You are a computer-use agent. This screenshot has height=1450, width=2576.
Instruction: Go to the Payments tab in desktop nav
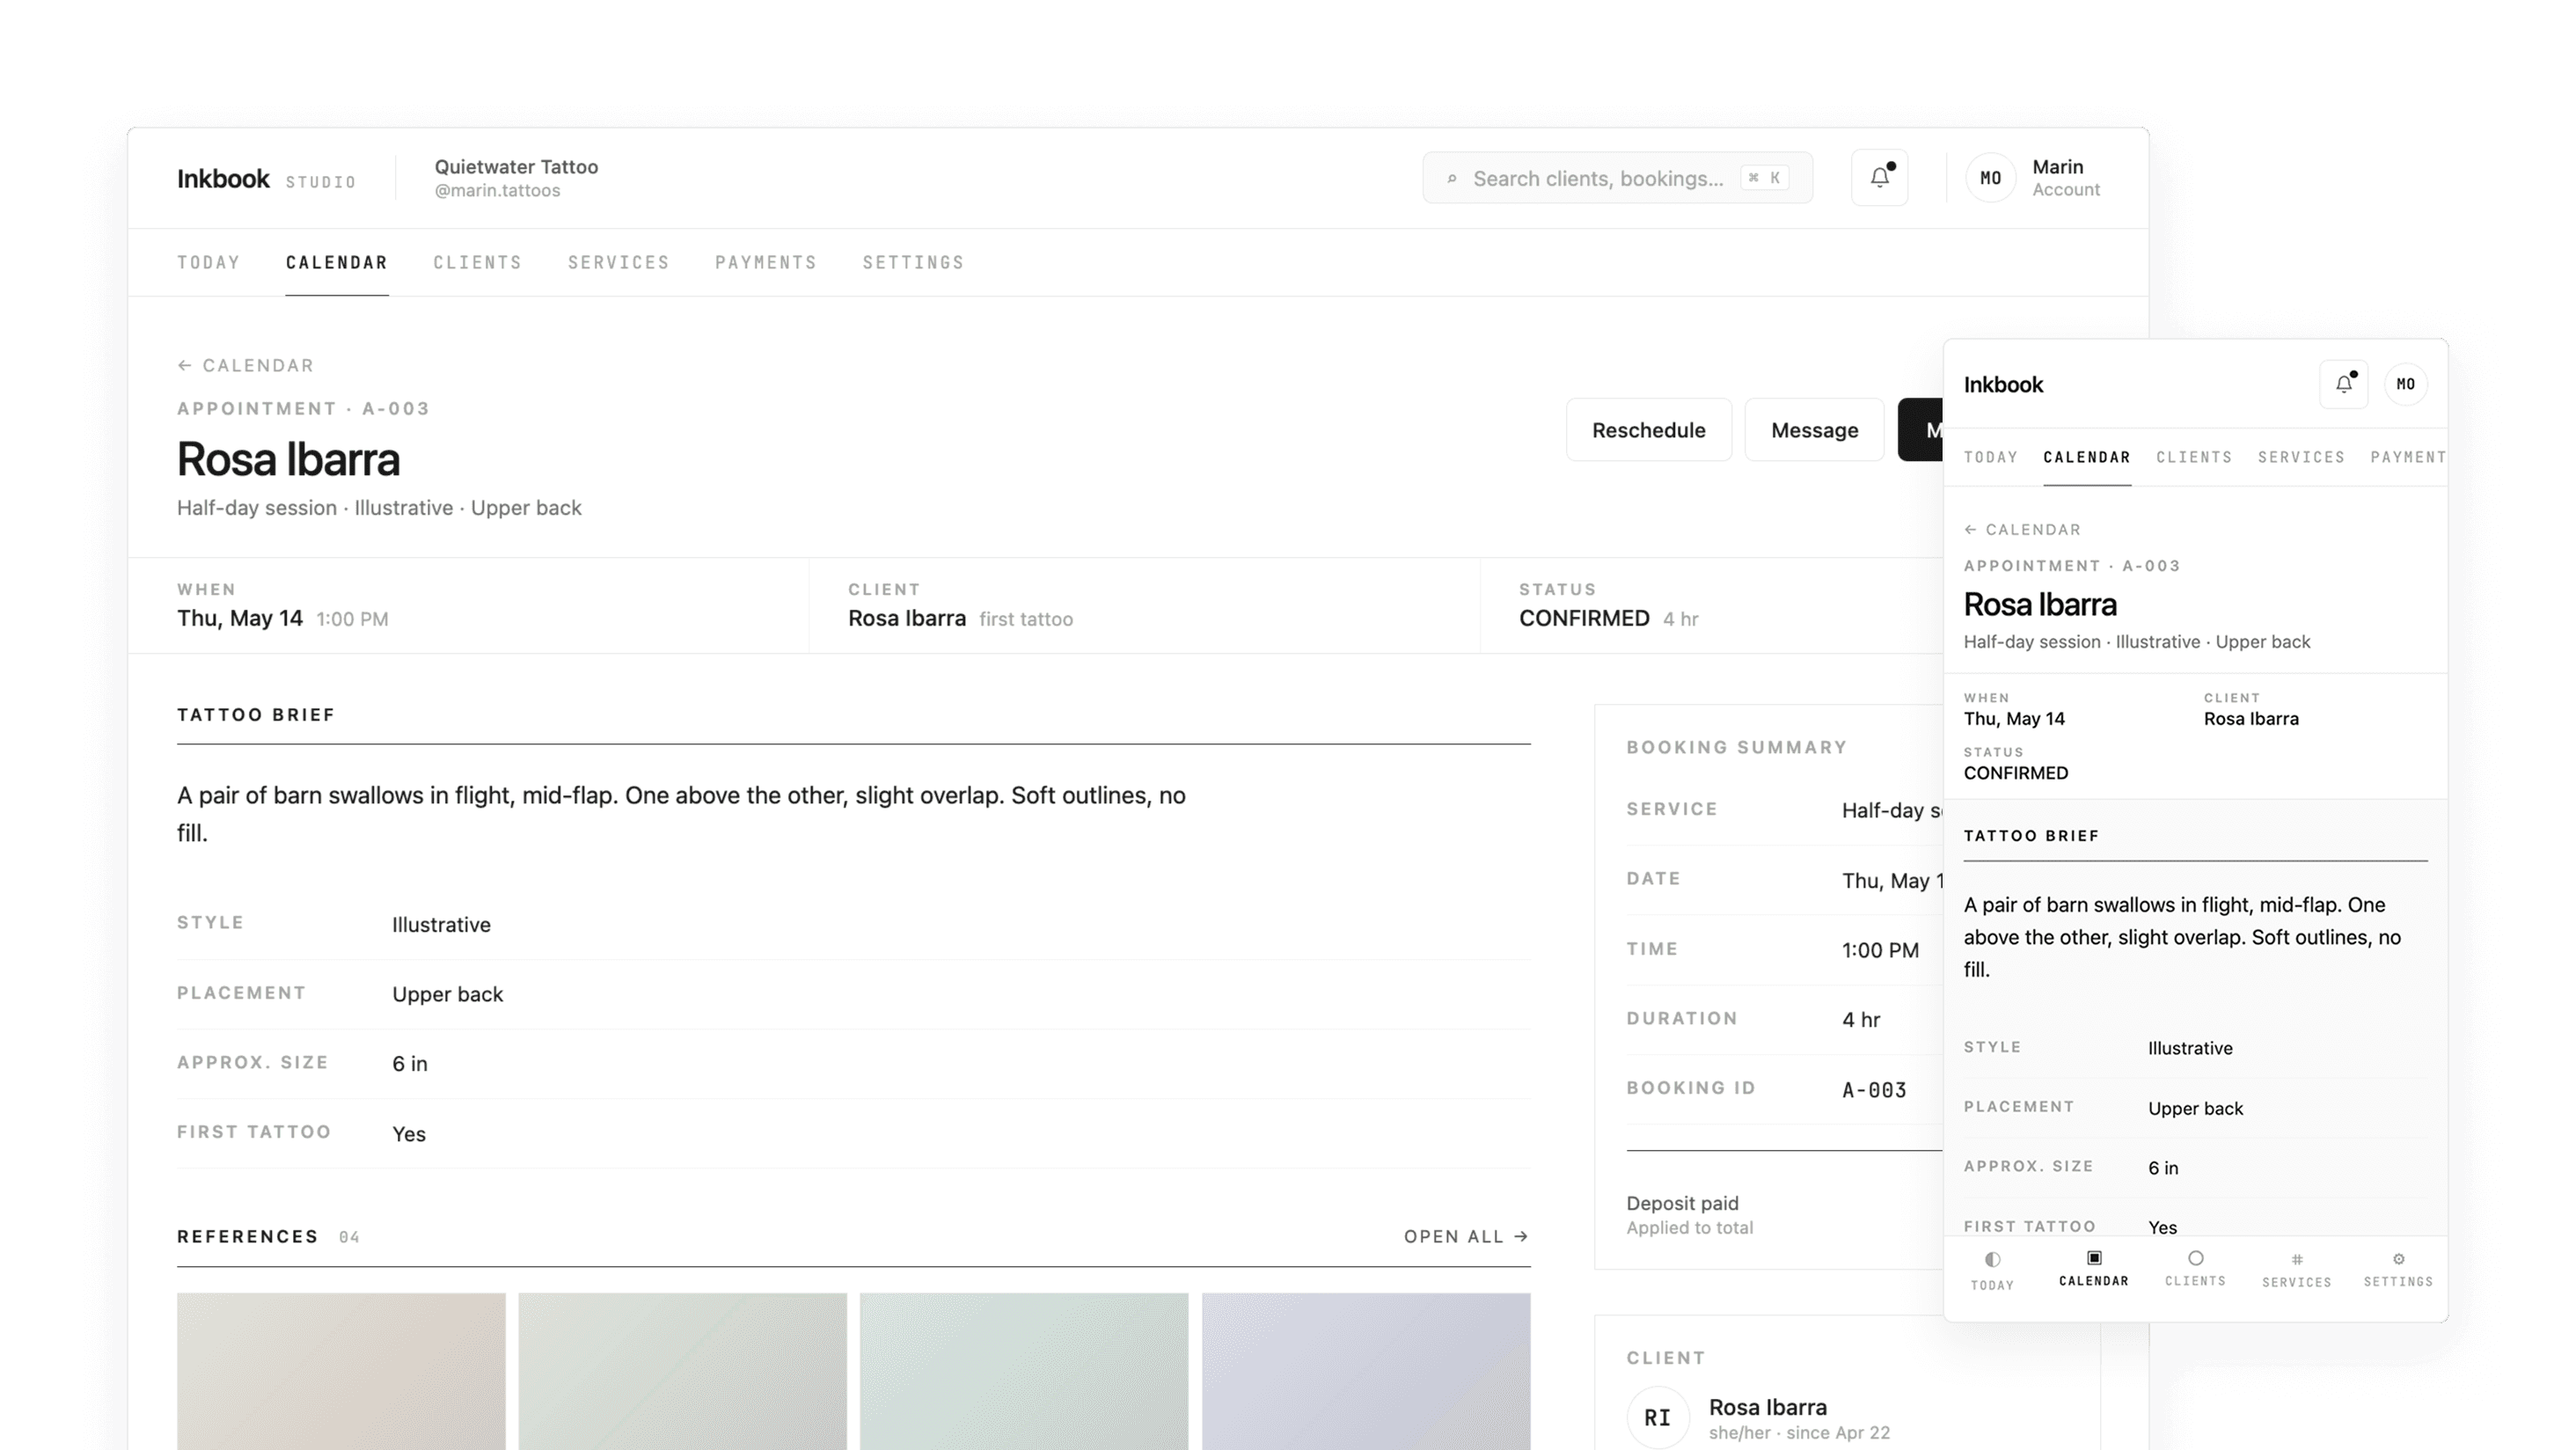point(766,262)
